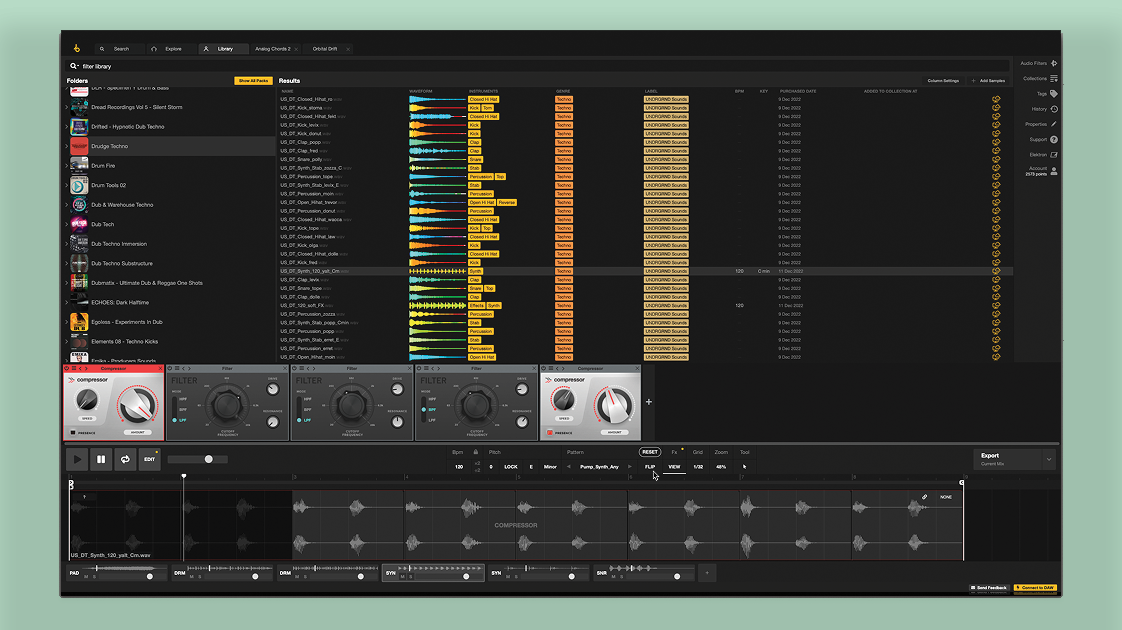Toggle the key LOCK control

pyautogui.click(x=510, y=466)
